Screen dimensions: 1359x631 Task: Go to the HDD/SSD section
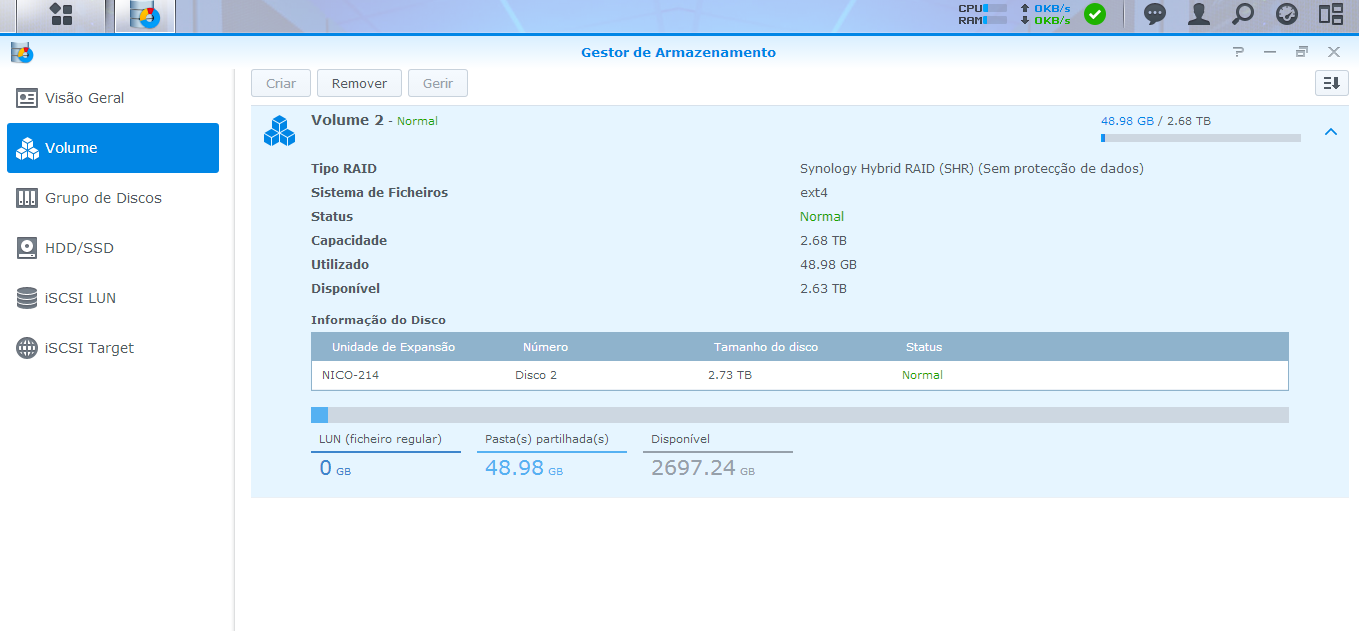(113, 248)
